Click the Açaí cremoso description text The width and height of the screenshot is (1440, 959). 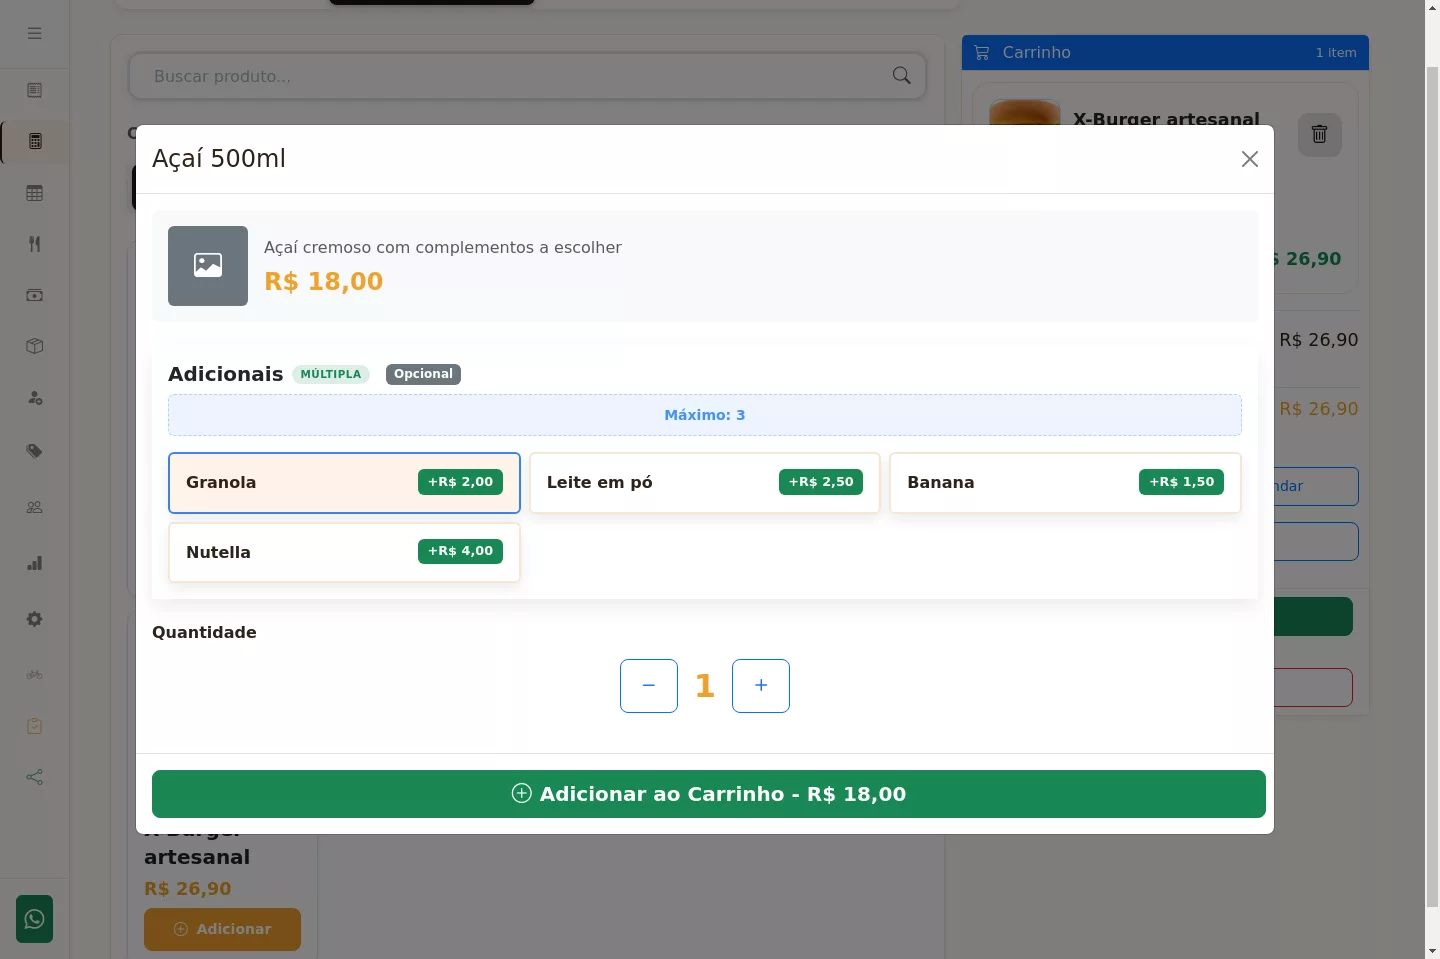(443, 248)
